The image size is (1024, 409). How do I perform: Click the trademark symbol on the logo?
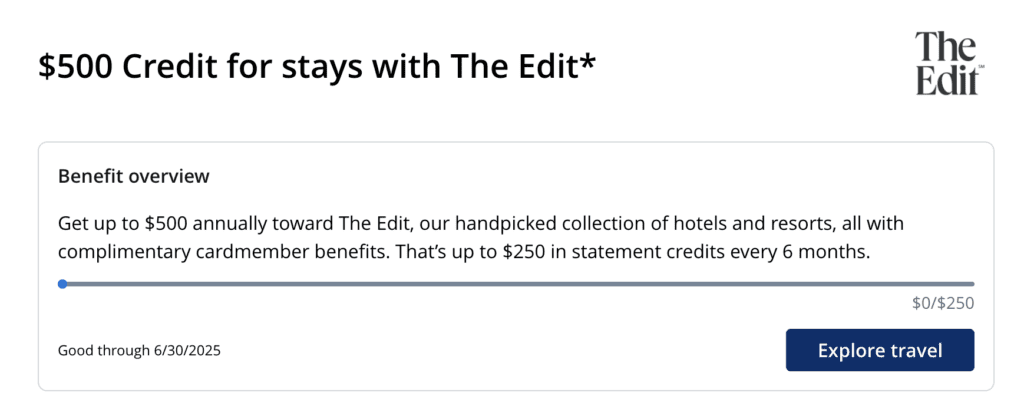click(x=981, y=69)
